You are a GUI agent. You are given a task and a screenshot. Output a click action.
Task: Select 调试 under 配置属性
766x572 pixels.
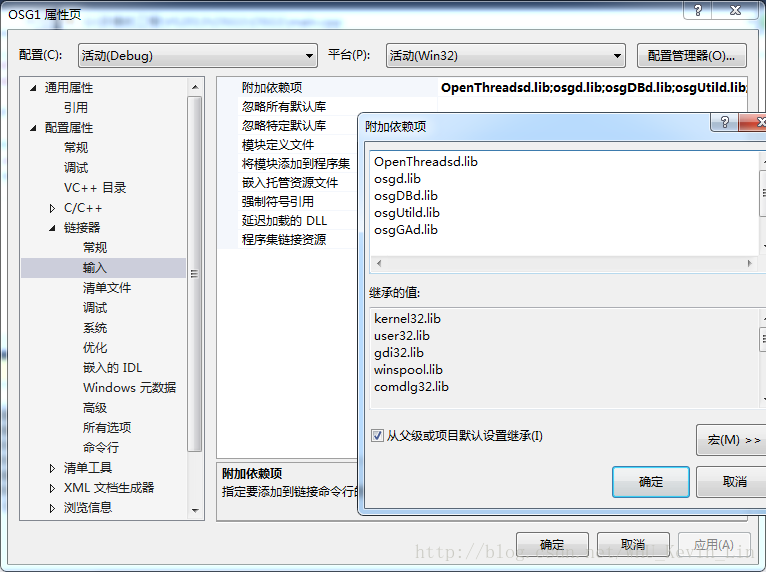pyautogui.click(x=76, y=168)
